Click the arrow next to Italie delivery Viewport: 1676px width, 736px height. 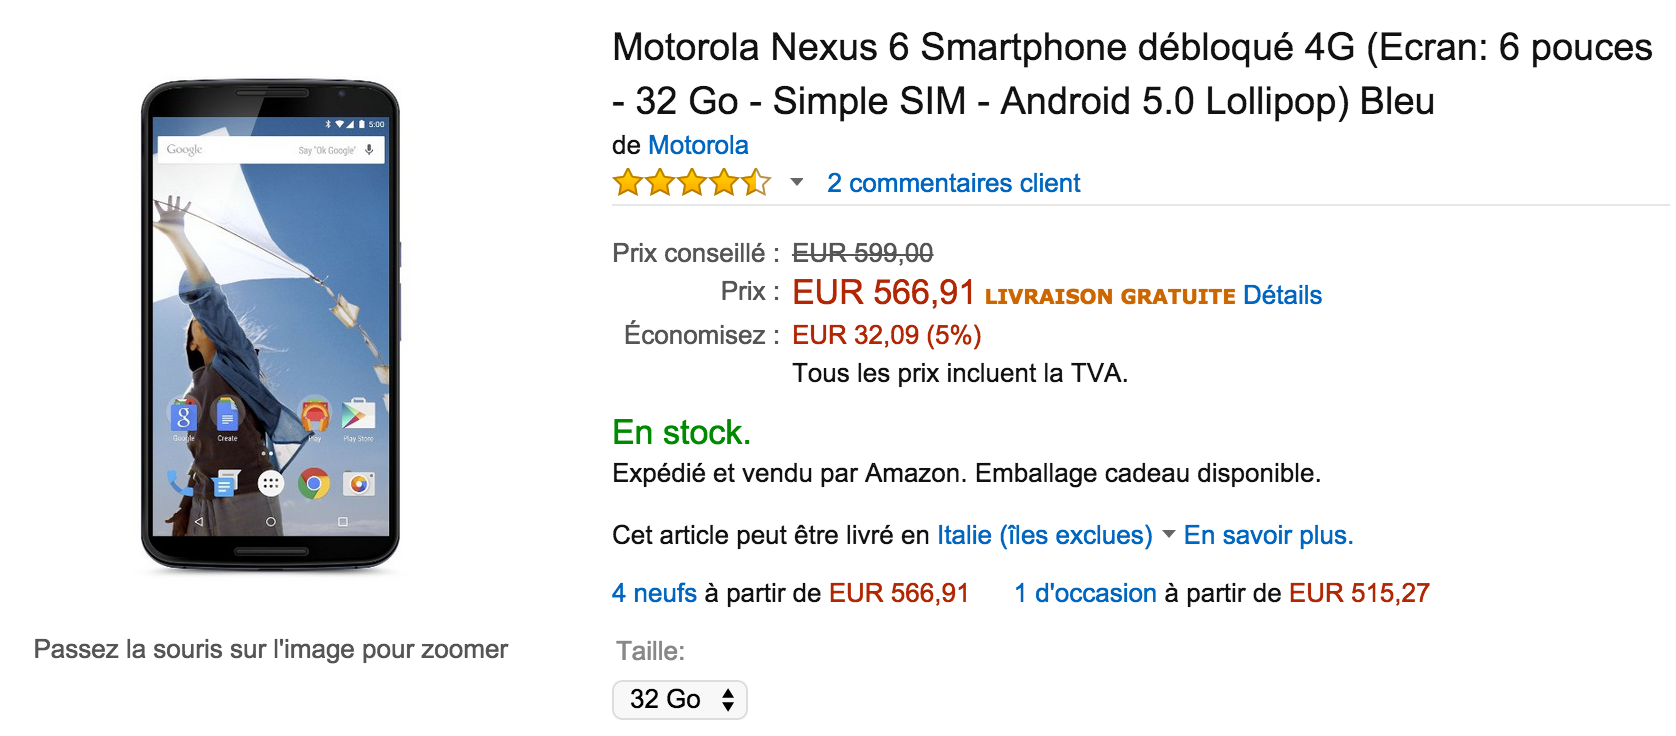pyautogui.click(x=1168, y=534)
